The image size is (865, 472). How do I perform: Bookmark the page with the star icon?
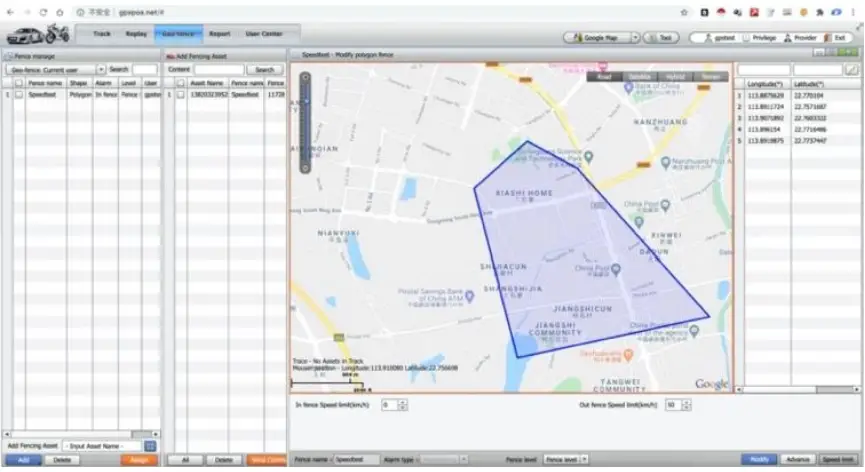[684, 12]
